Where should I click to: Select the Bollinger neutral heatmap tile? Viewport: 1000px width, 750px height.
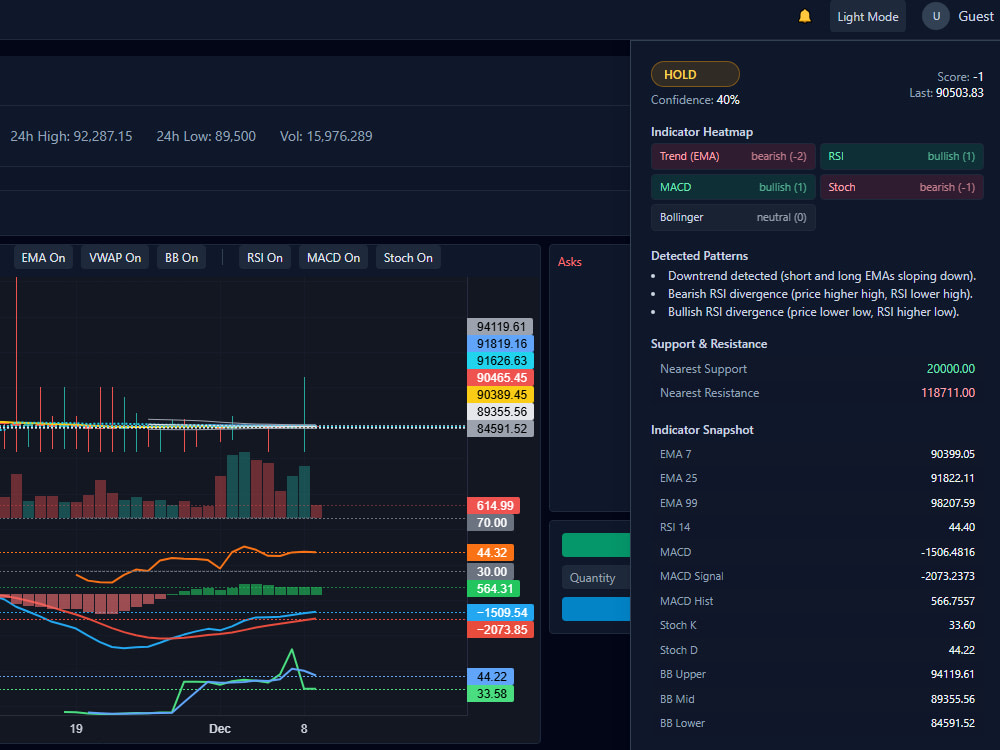coord(733,217)
